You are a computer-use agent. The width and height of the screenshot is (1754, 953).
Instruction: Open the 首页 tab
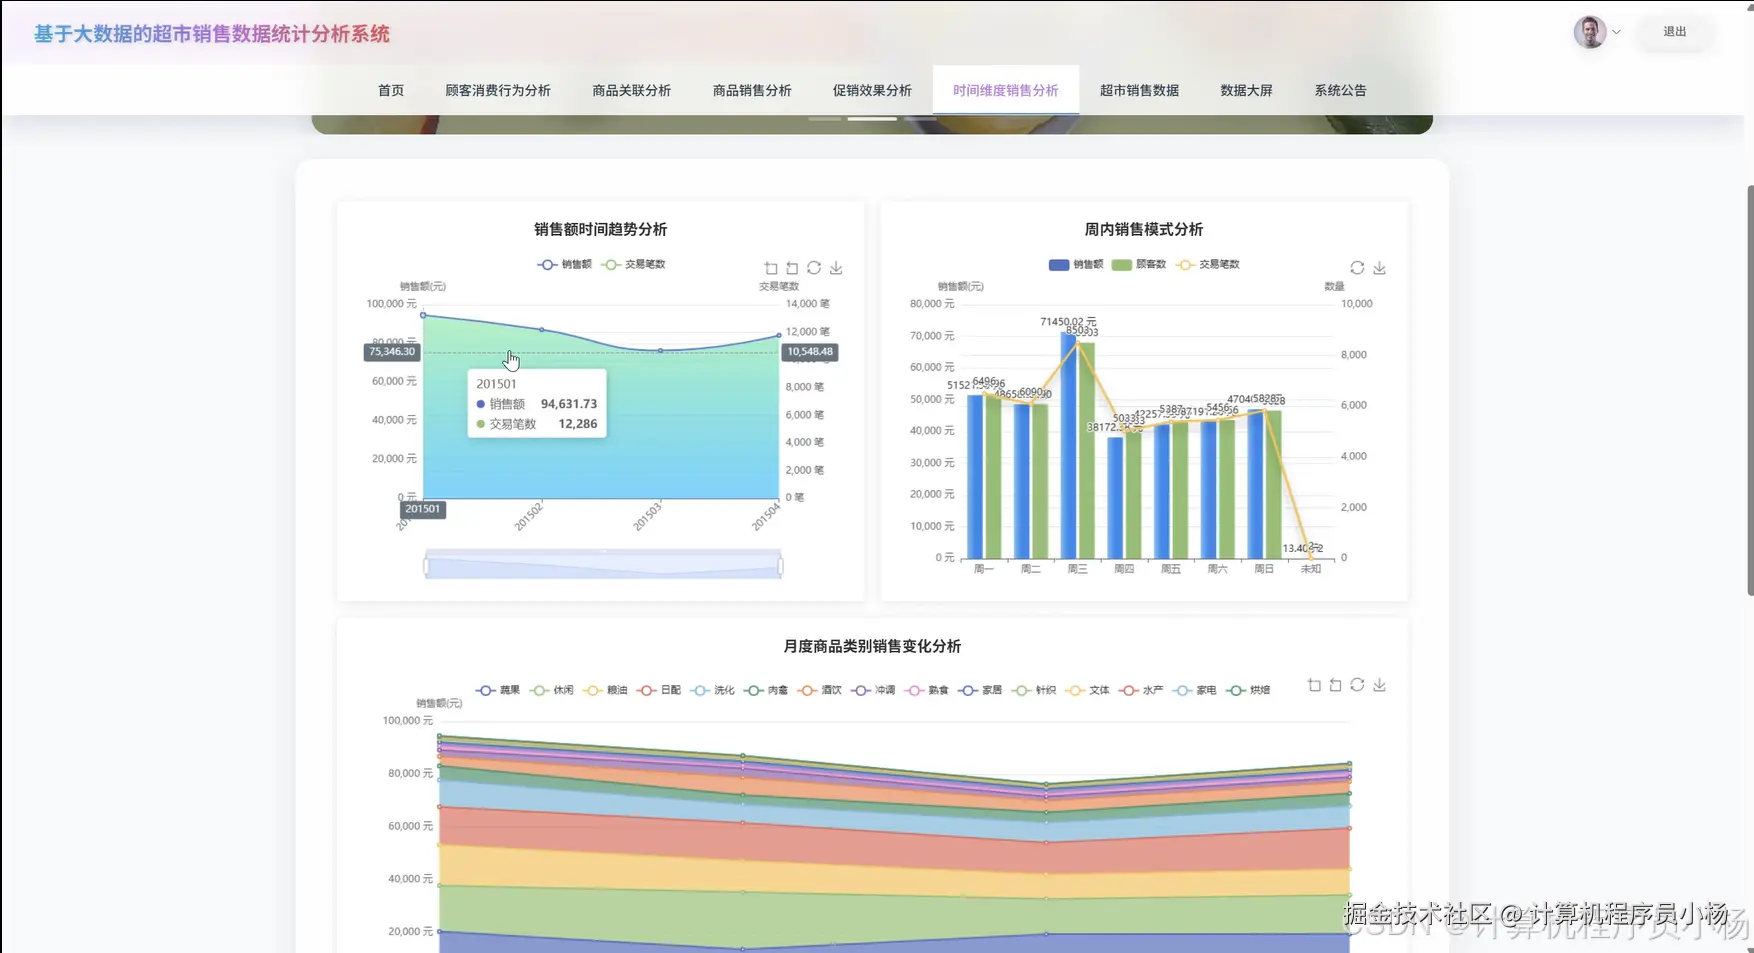[x=391, y=90]
